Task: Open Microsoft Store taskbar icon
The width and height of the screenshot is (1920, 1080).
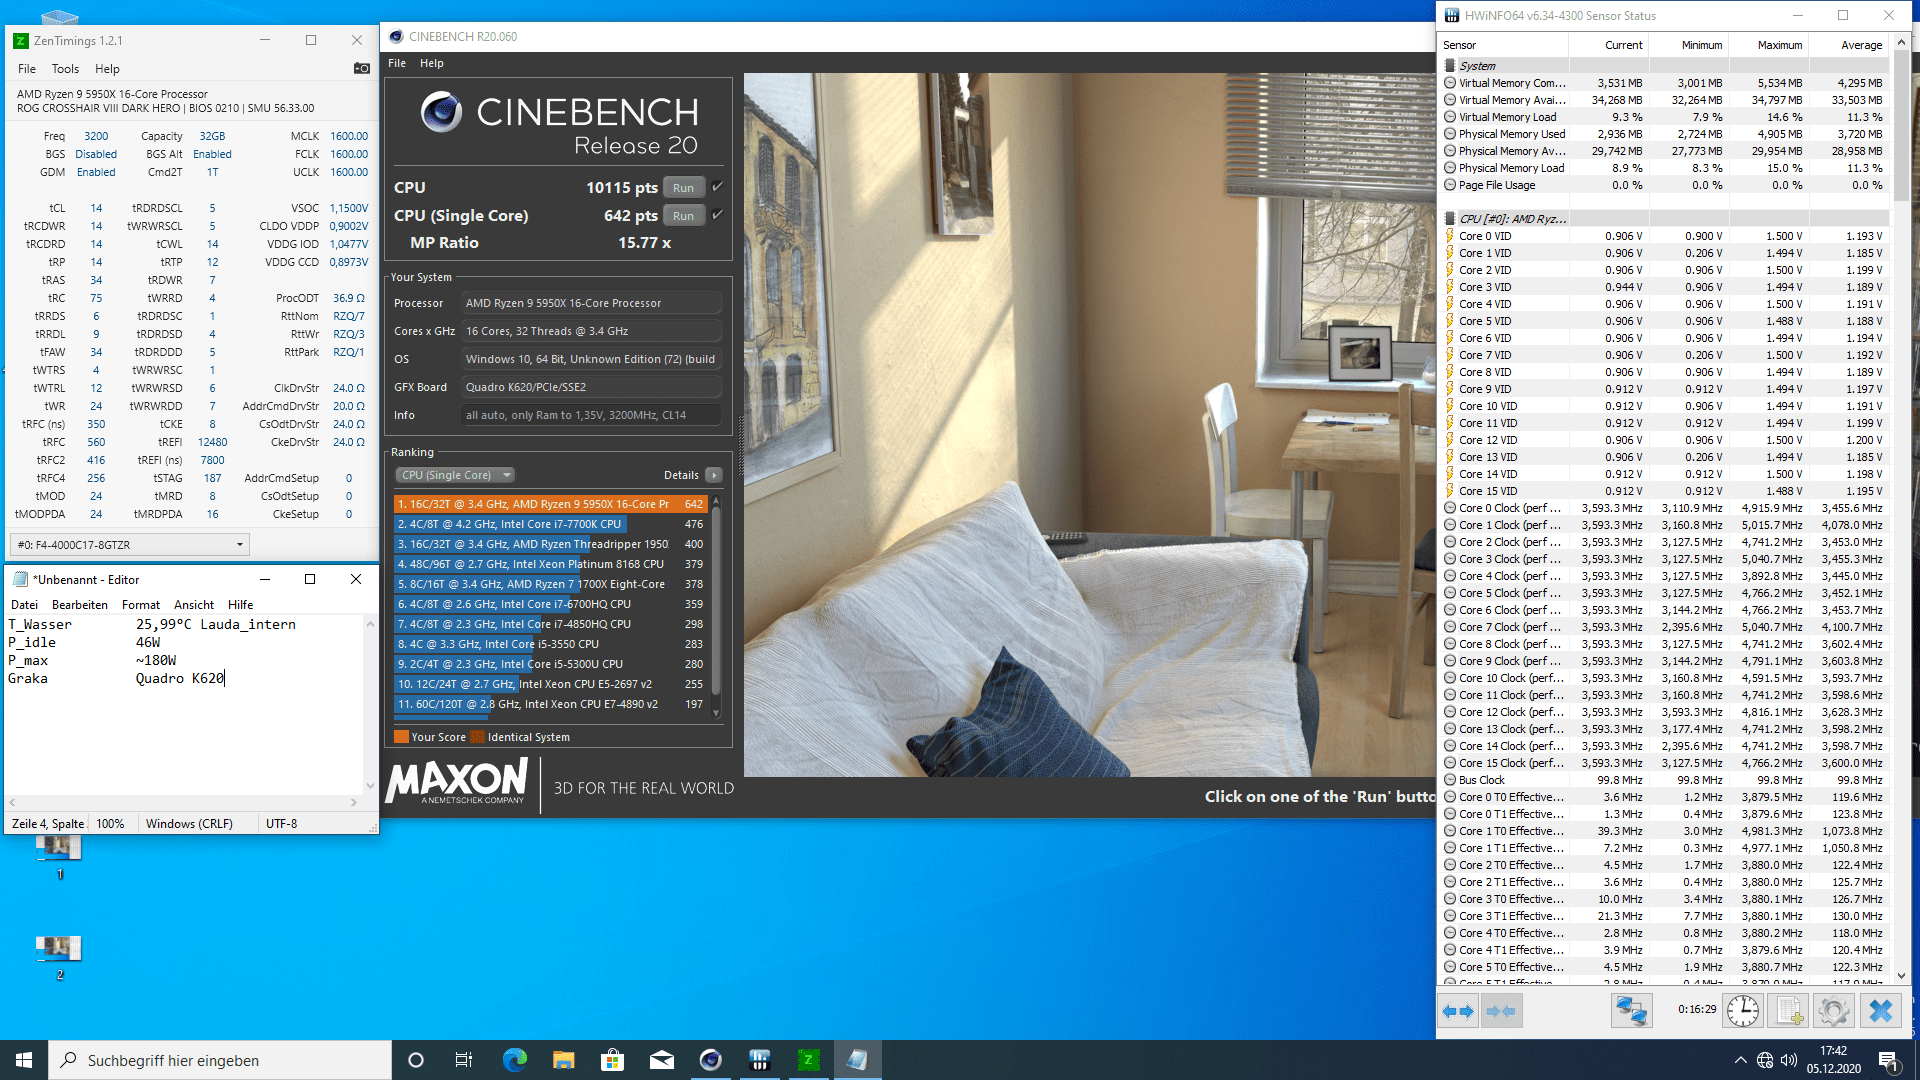Action: point(612,1060)
